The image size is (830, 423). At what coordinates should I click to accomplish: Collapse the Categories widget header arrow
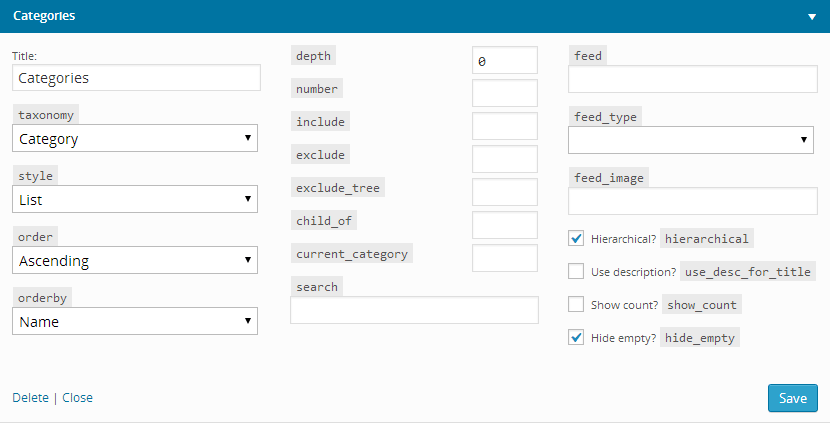(x=811, y=17)
